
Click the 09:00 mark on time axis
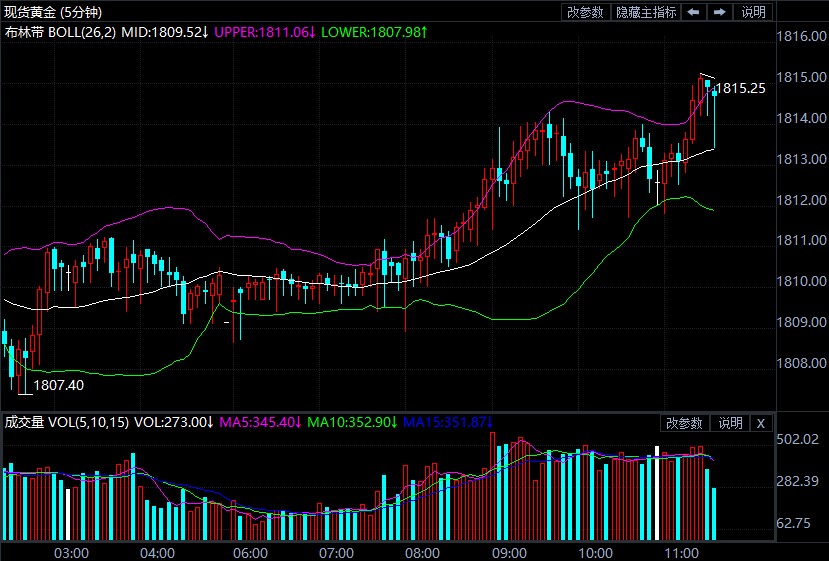pyautogui.click(x=510, y=552)
